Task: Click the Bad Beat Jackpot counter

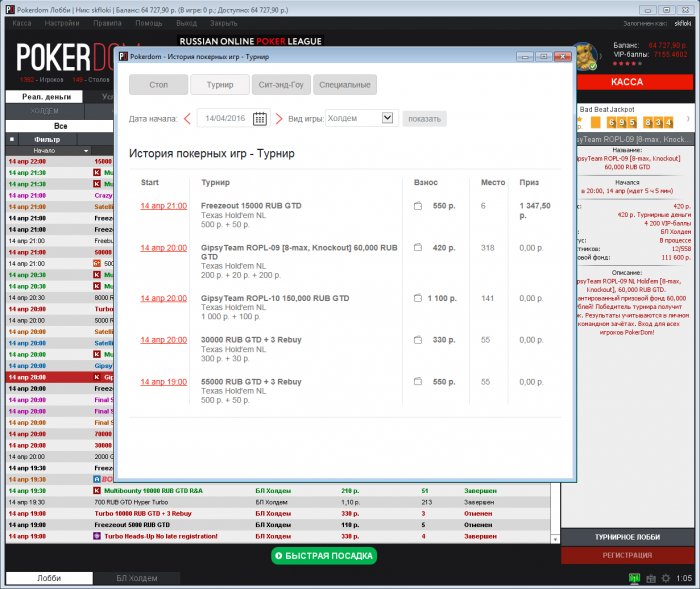Action: coord(632,122)
